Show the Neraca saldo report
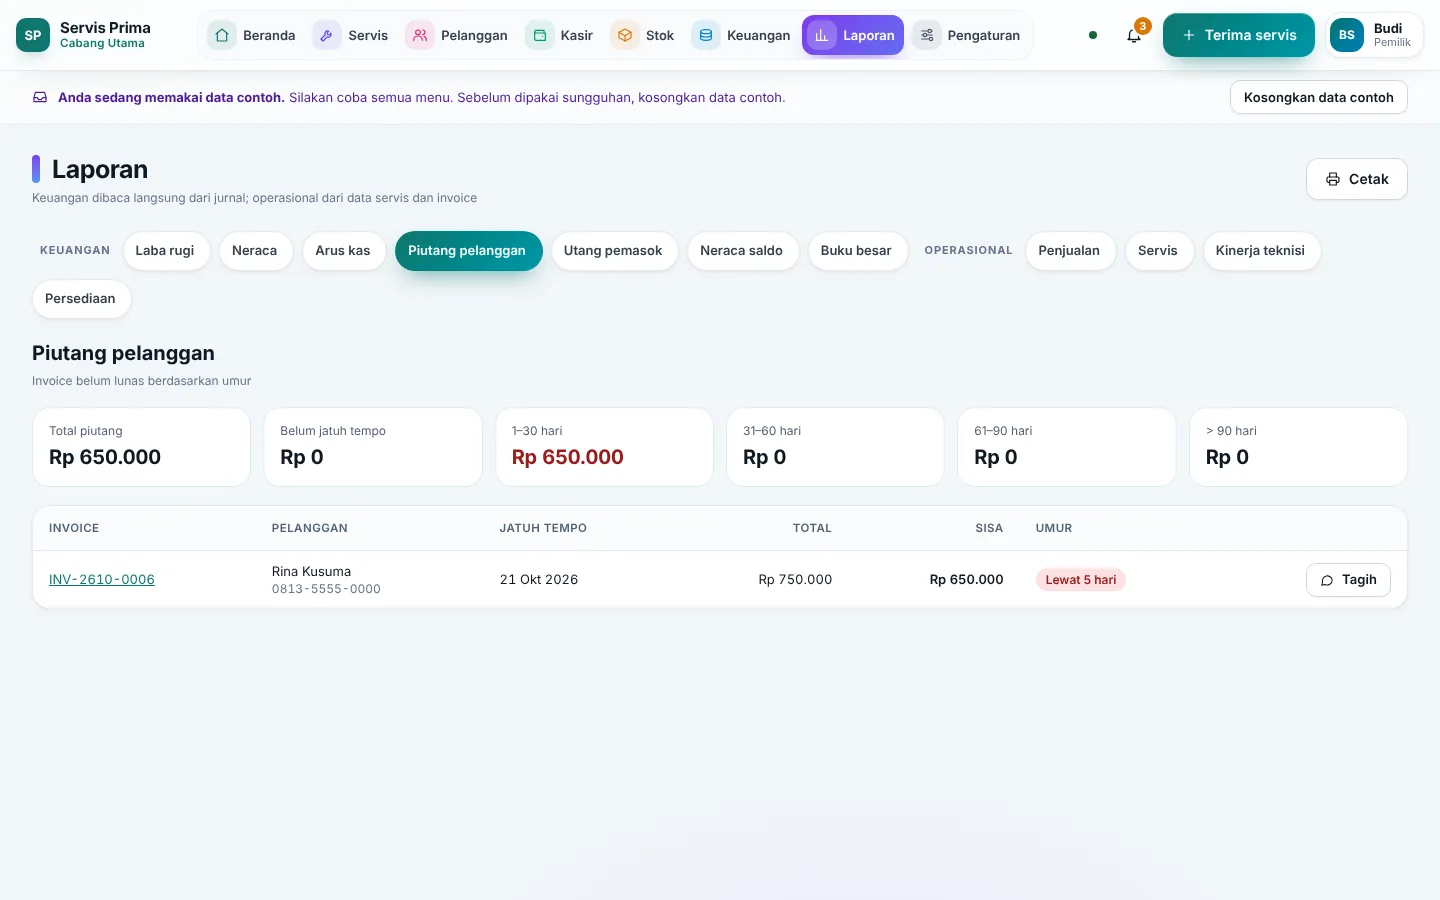This screenshot has height=900, width=1440. (x=742, y=251)
